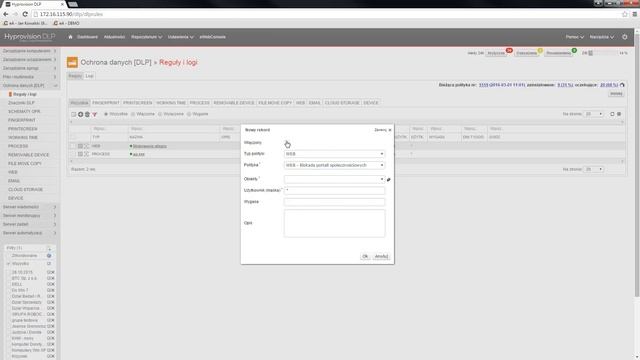Screen dimensions: 640x360
Task: Click the sync icon after the oczekujące percentage
Action: tap(622, 85)
